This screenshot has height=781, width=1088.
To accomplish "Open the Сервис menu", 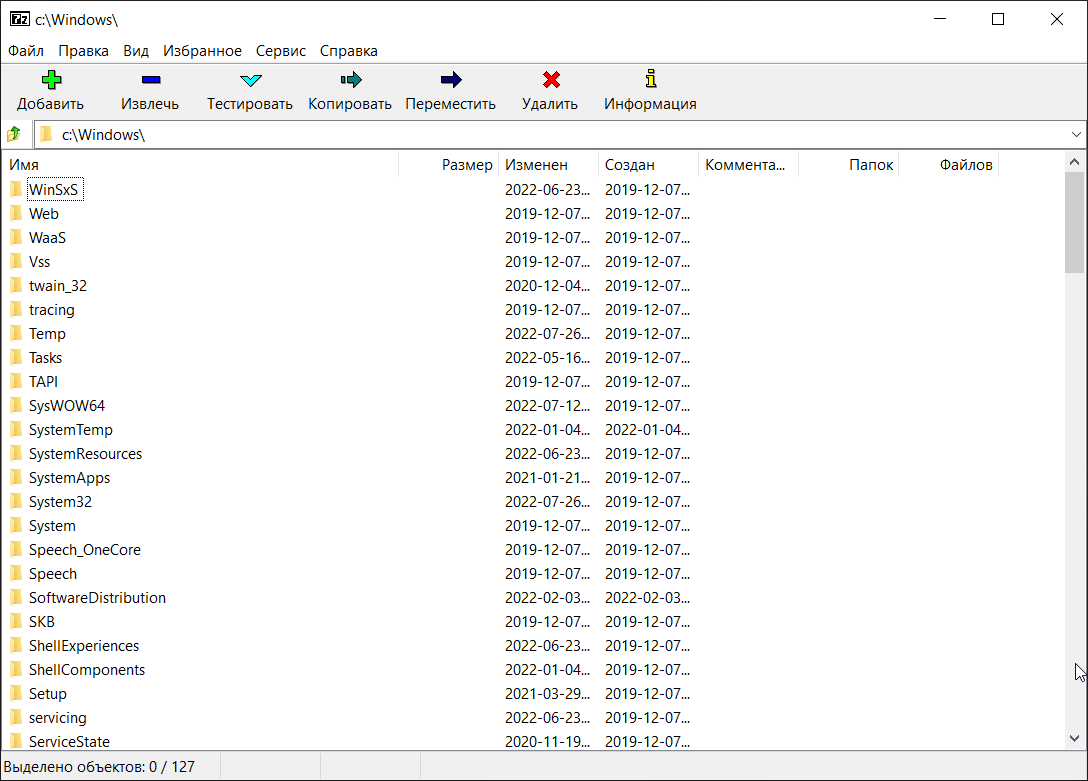I will pyautogui.click(x=280, y=51).
